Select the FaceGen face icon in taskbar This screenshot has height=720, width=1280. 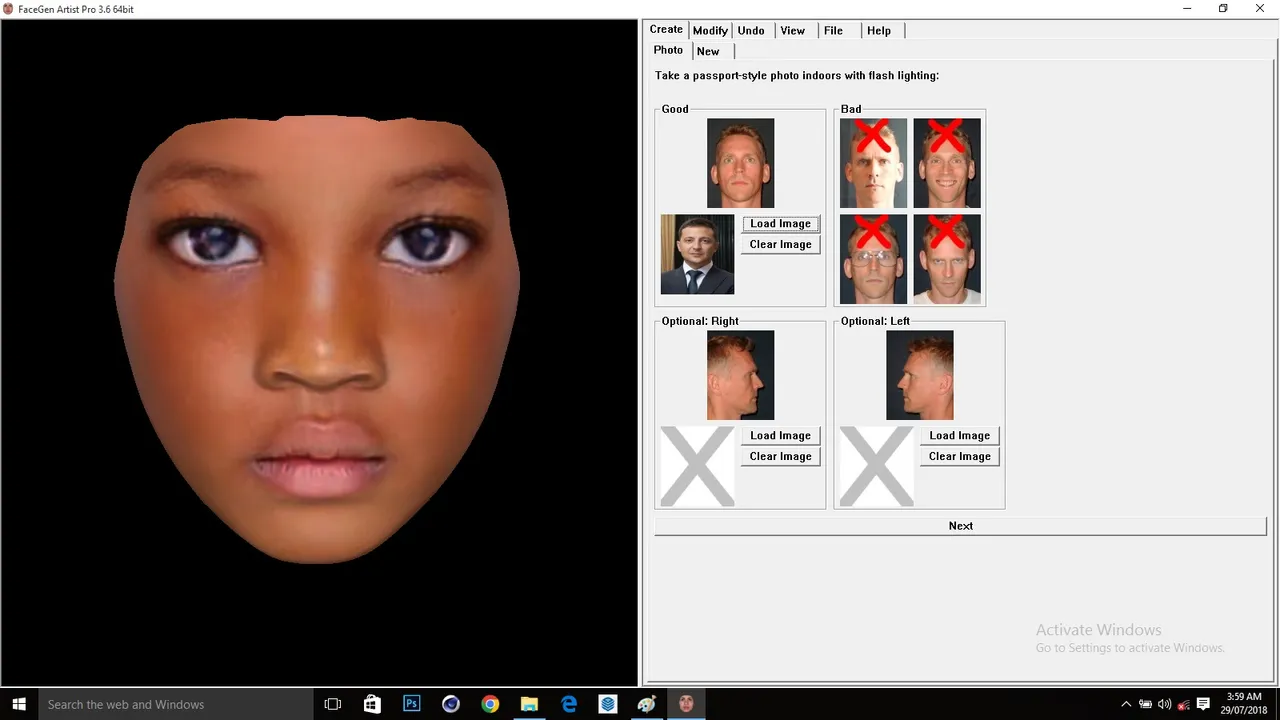686,704
